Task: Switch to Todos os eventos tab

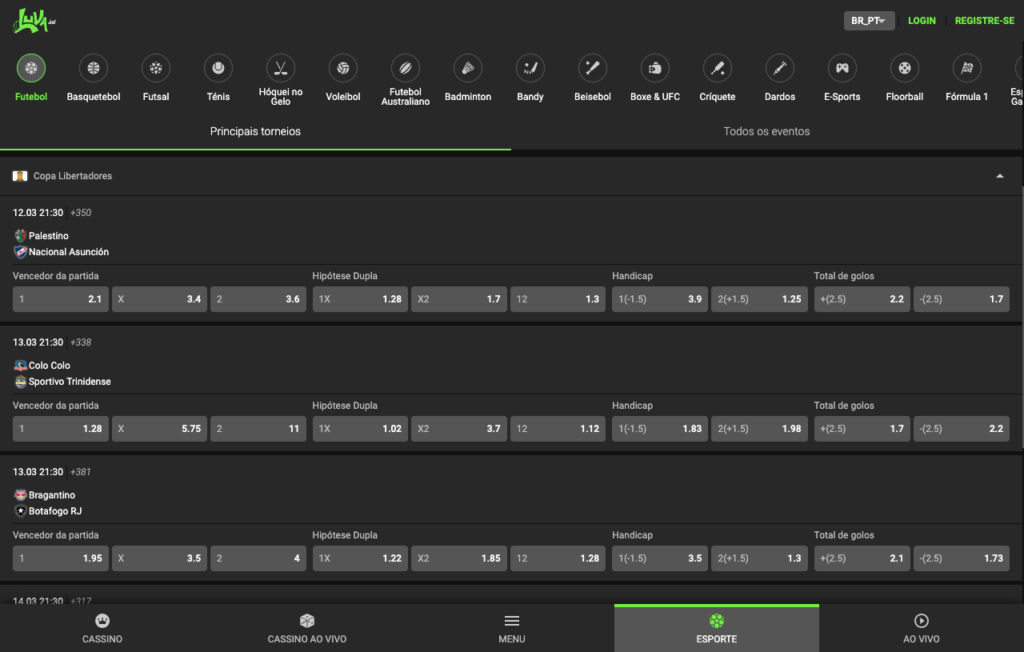Action: (767, 131)
